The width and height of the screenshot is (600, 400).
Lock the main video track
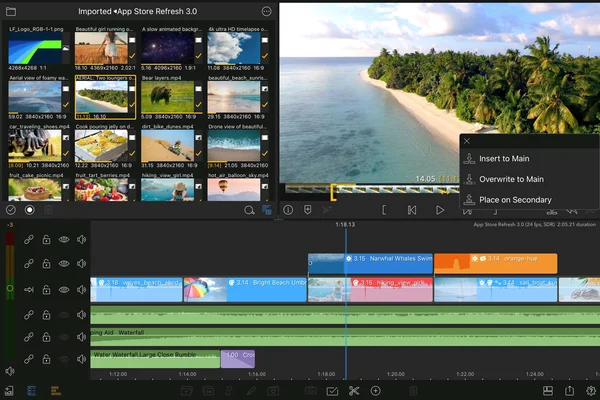click(x=46, y=290)
